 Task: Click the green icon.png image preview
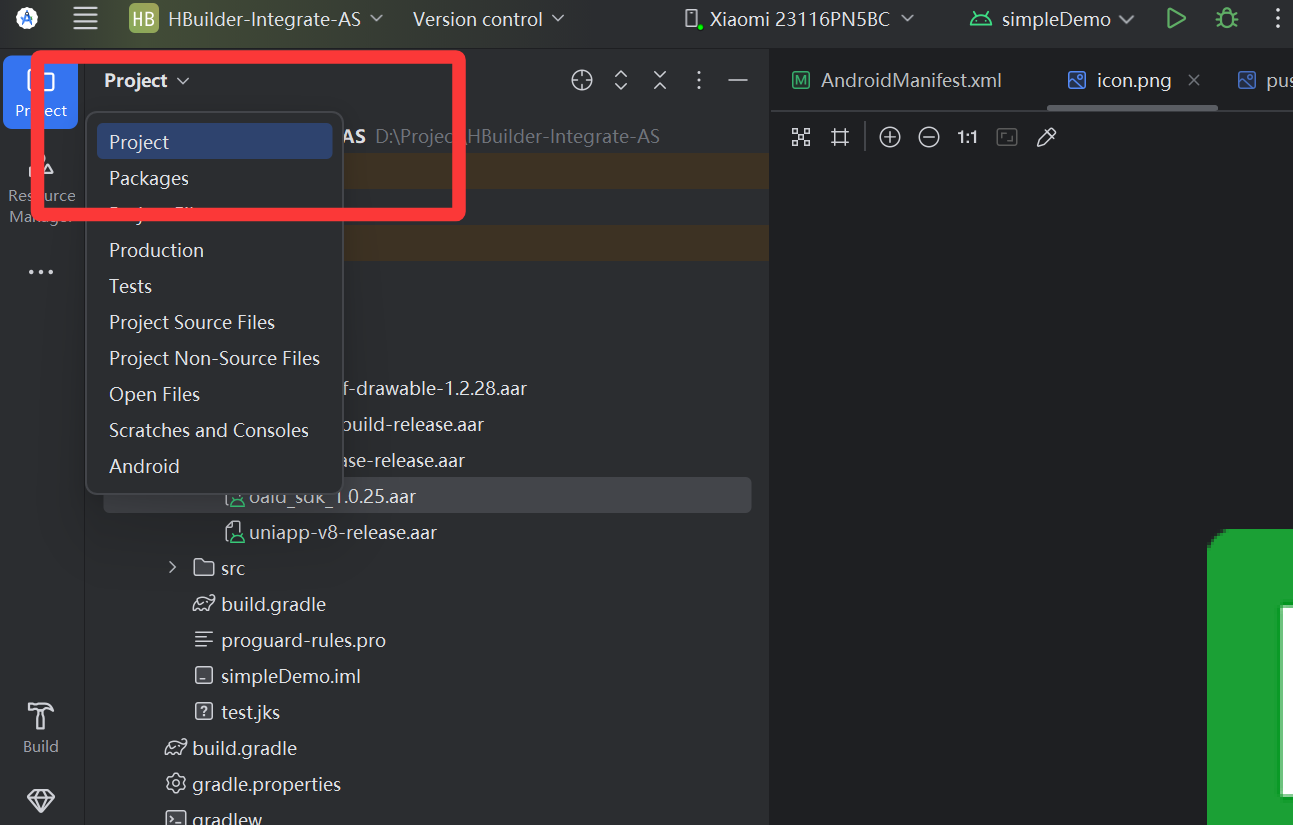(1250, 676)
